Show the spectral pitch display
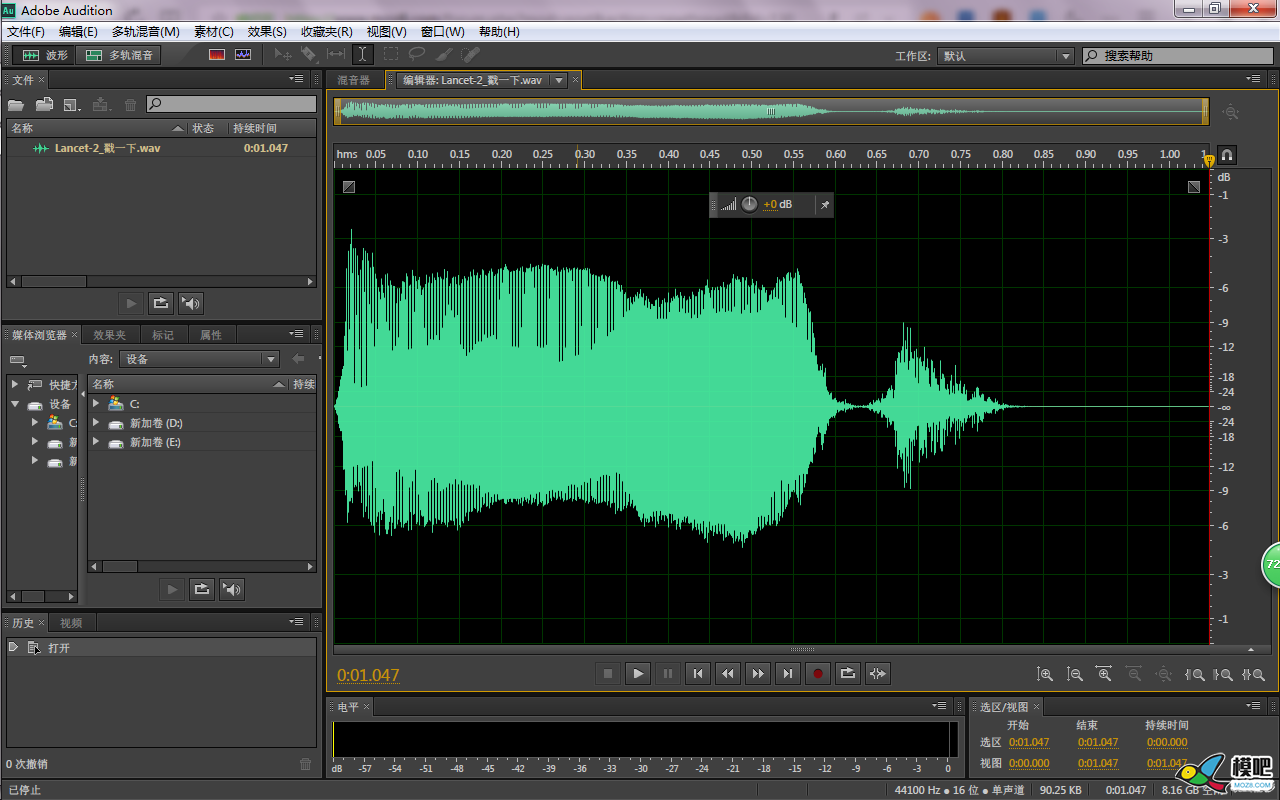Image resolution: width=1280 pixels, height=800 pixels. tap(243, 55)
